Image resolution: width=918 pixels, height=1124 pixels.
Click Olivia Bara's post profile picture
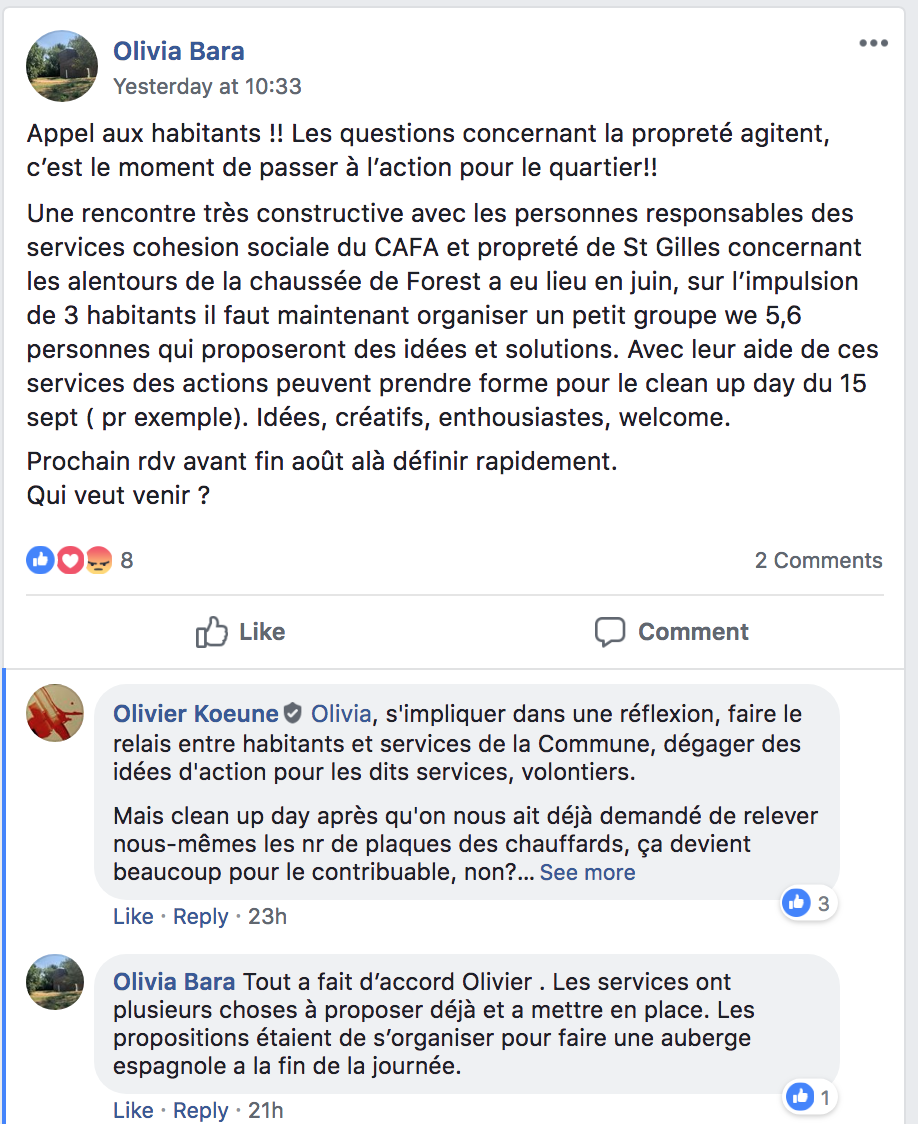pyautogui.click(x=62, y=65)
